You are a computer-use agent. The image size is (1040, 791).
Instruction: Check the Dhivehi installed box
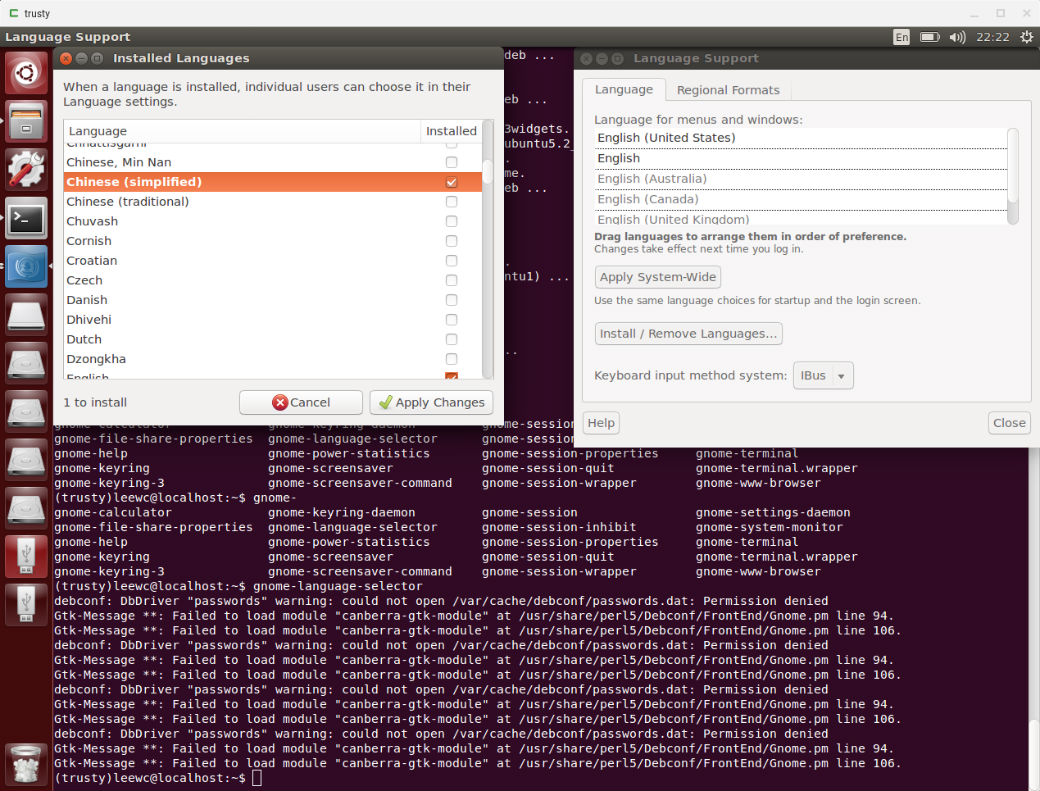[451, 320]
